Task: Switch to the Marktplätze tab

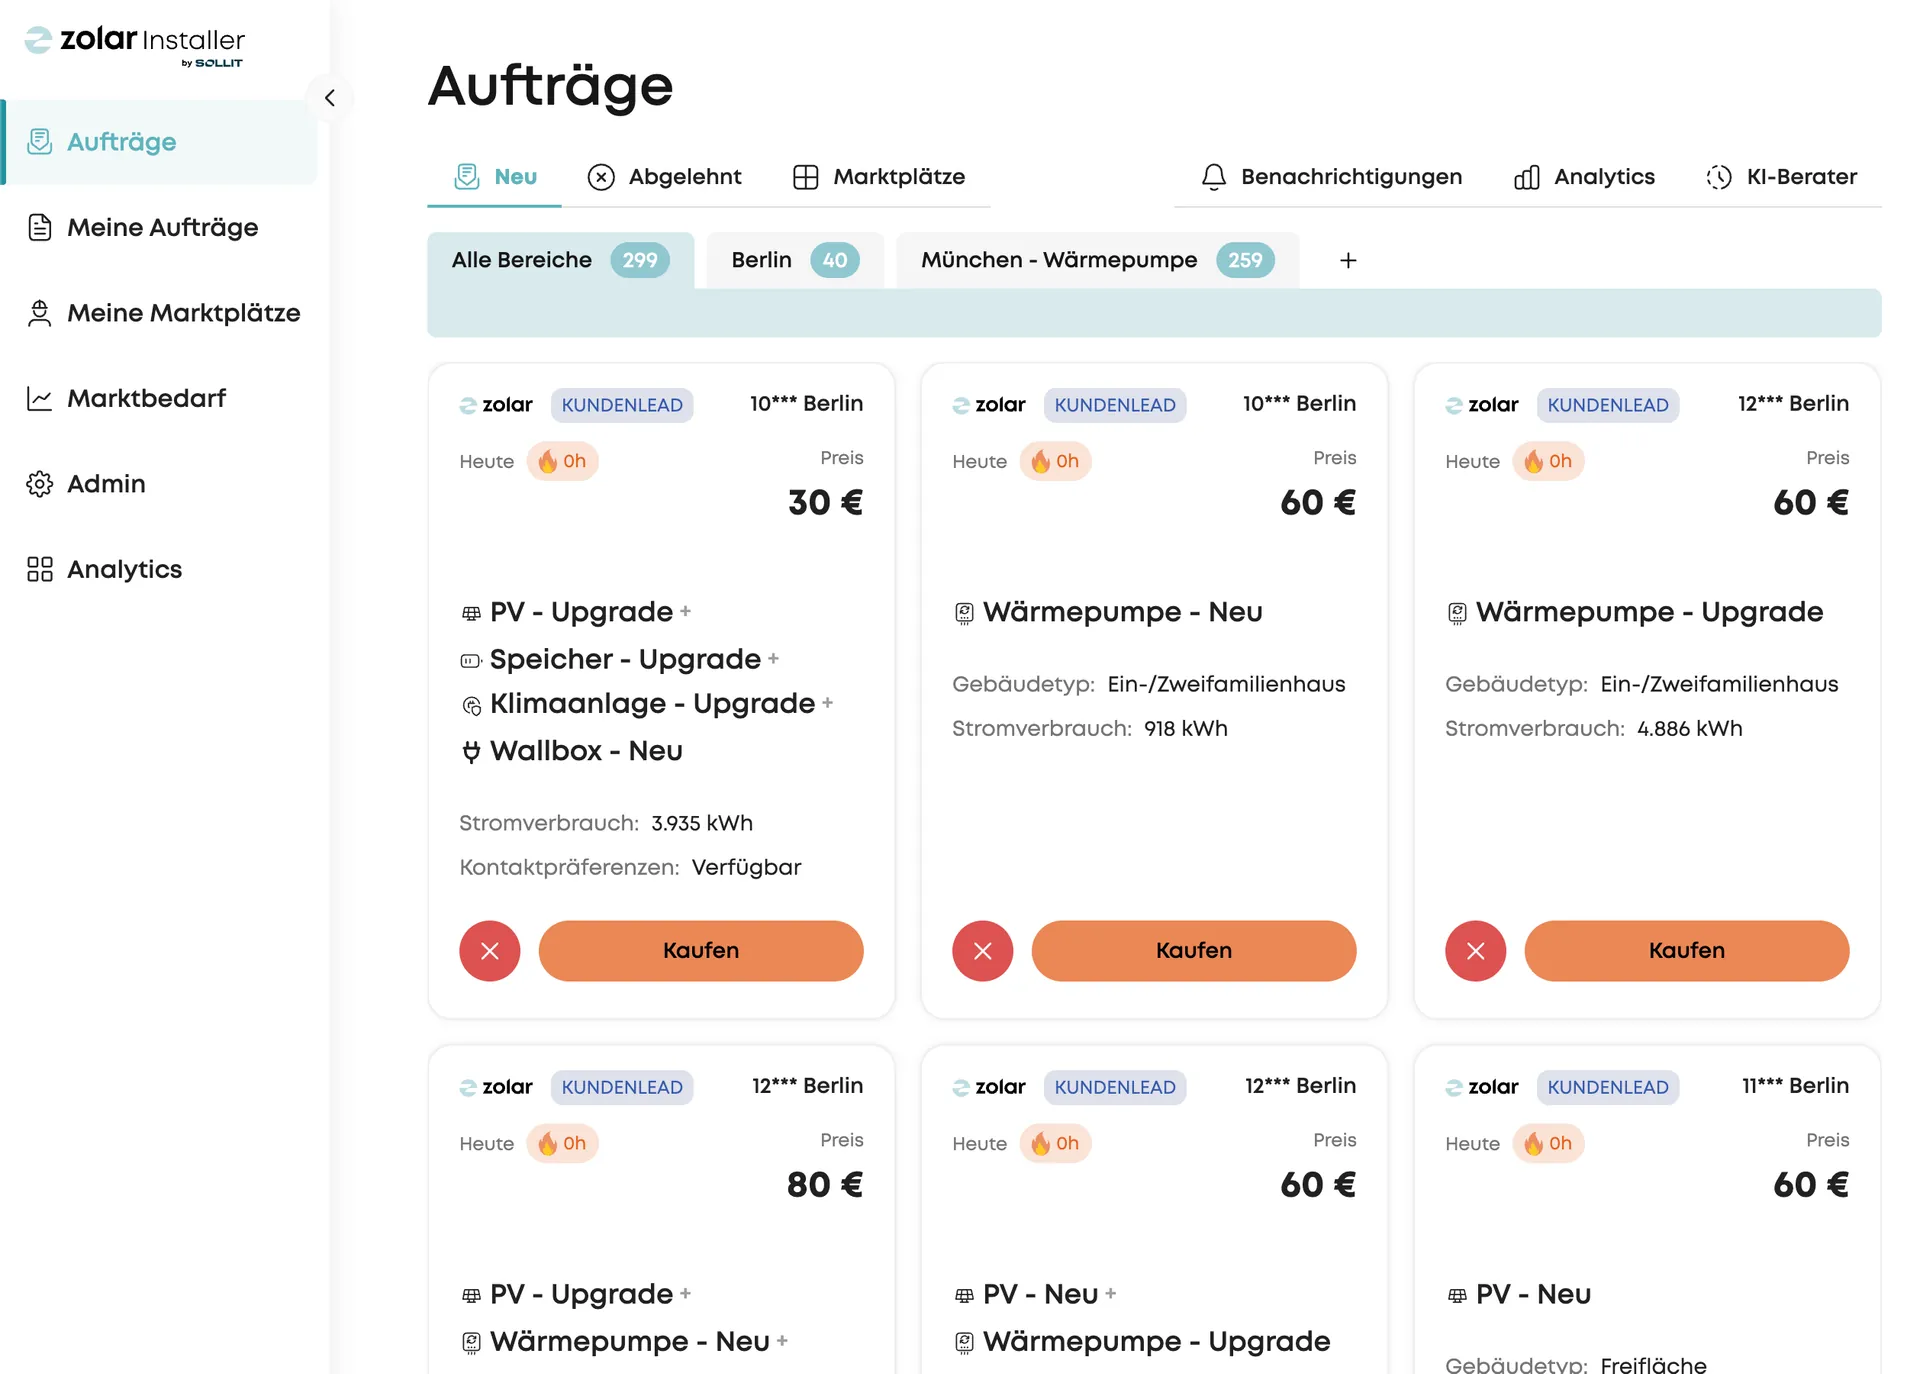Action: click(x=879, y=177)
